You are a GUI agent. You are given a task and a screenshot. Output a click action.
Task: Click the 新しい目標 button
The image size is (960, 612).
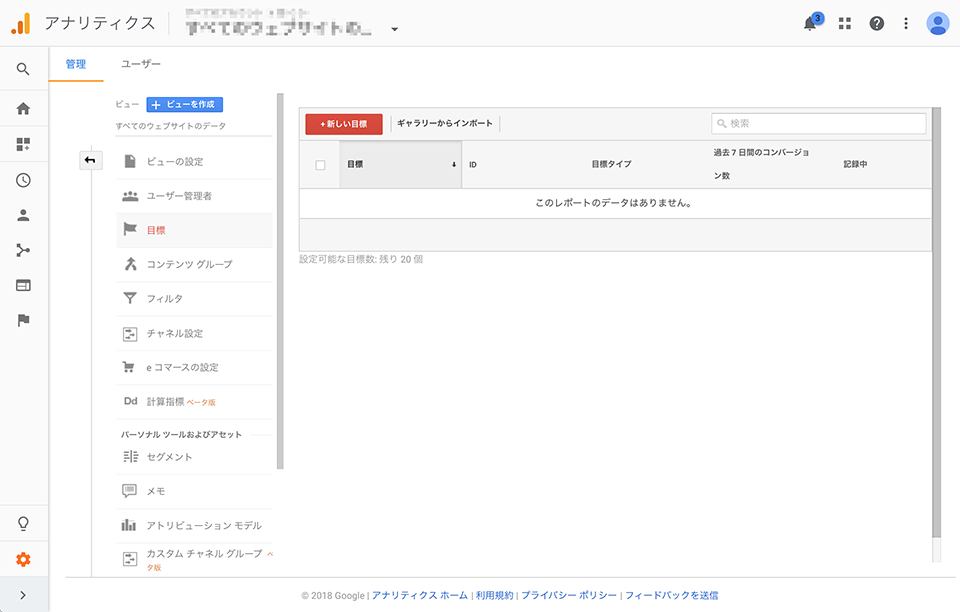point(344,124)
